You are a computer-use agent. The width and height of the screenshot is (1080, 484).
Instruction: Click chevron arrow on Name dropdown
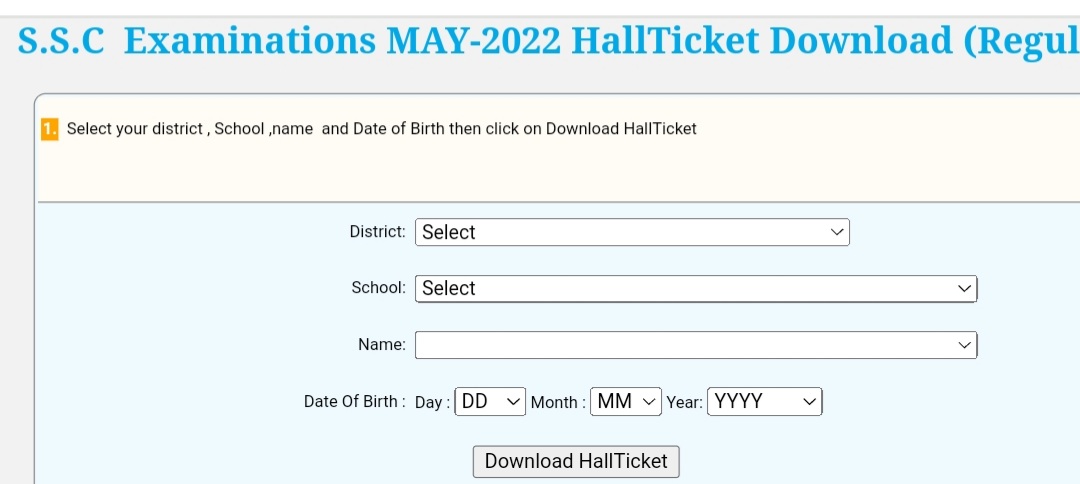(964, 345)
